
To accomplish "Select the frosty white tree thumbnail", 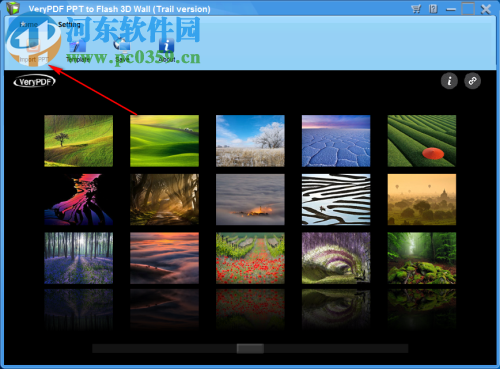I will pos(250,141).
